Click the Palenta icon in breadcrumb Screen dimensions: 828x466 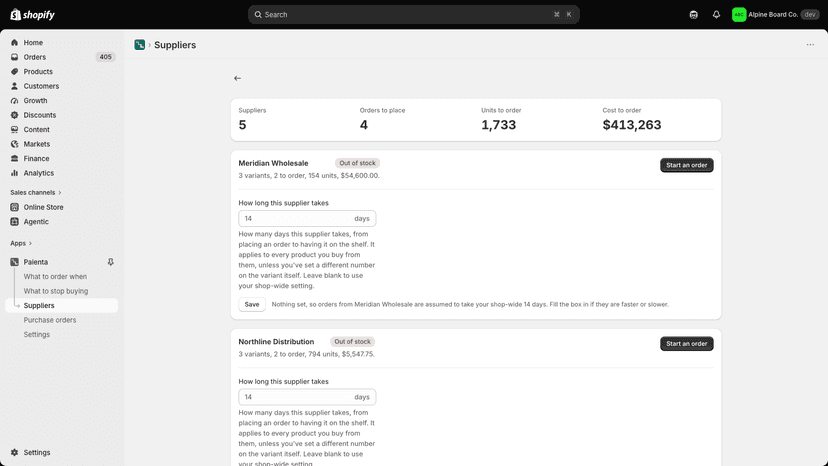point(139,45)
